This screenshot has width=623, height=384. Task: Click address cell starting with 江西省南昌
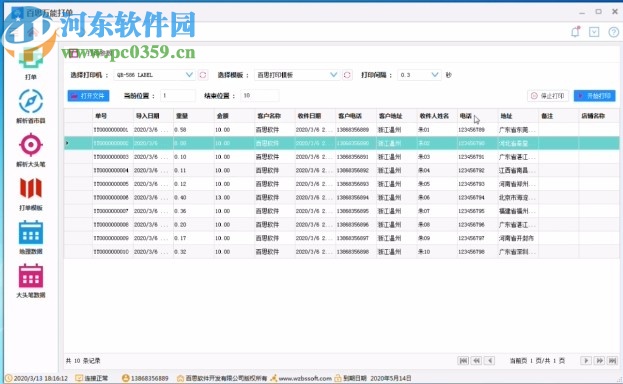[x=518, y=170]
